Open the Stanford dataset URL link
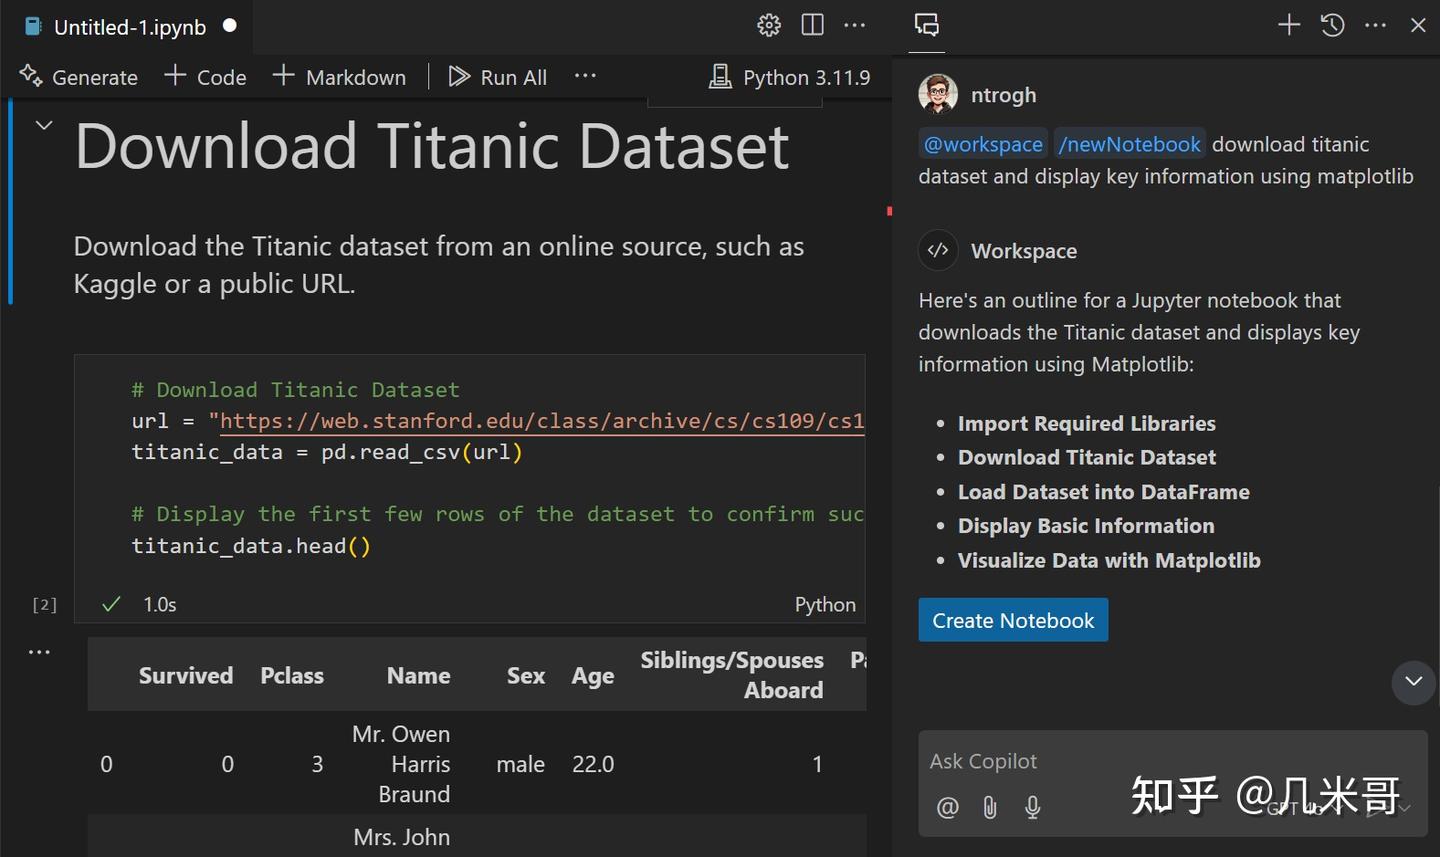The height and width of the screenshot is (857, 1440). coord(540,420)
